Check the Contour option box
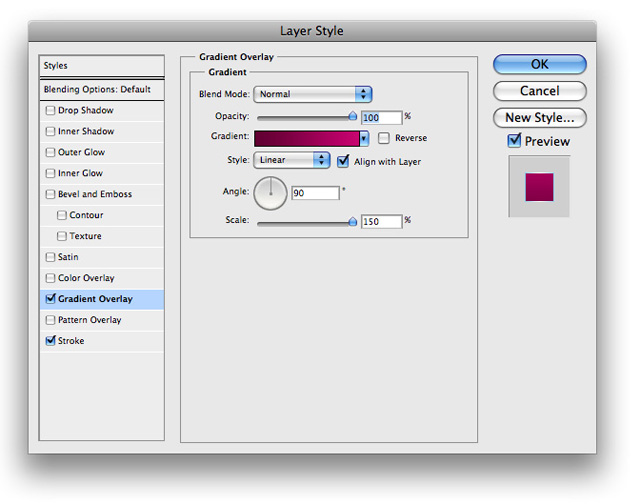Screen dimensions: 640x504 point(62,215)
